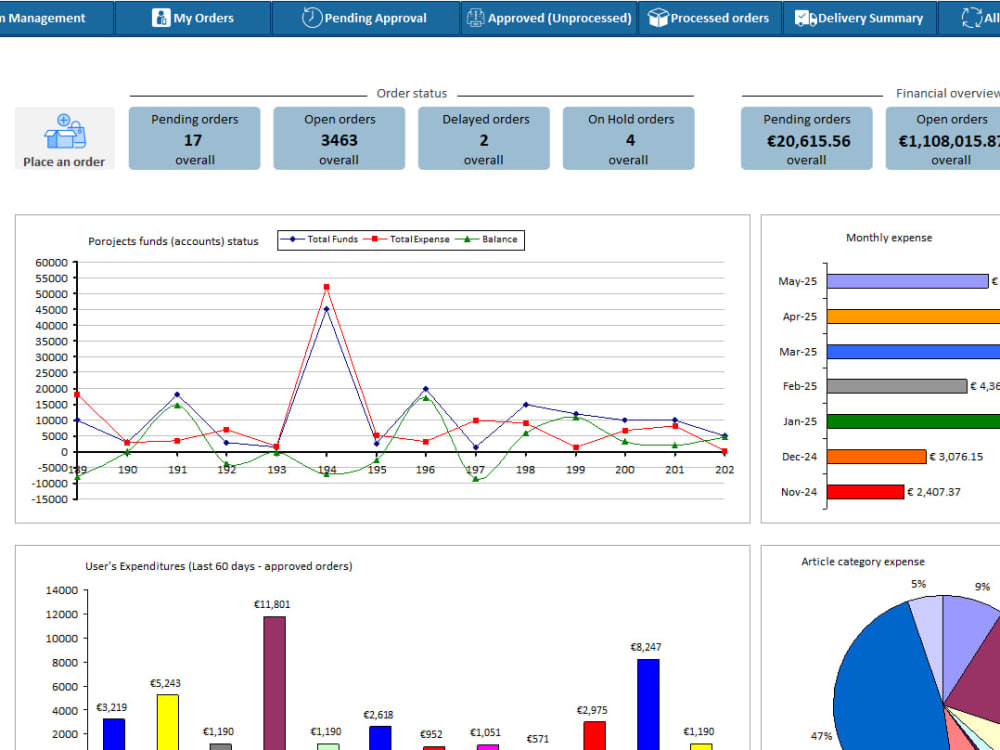The height and width of the screenshot is (750, 1000).
Task: Go to the Processed orders tab
Action: pos(709,18)
